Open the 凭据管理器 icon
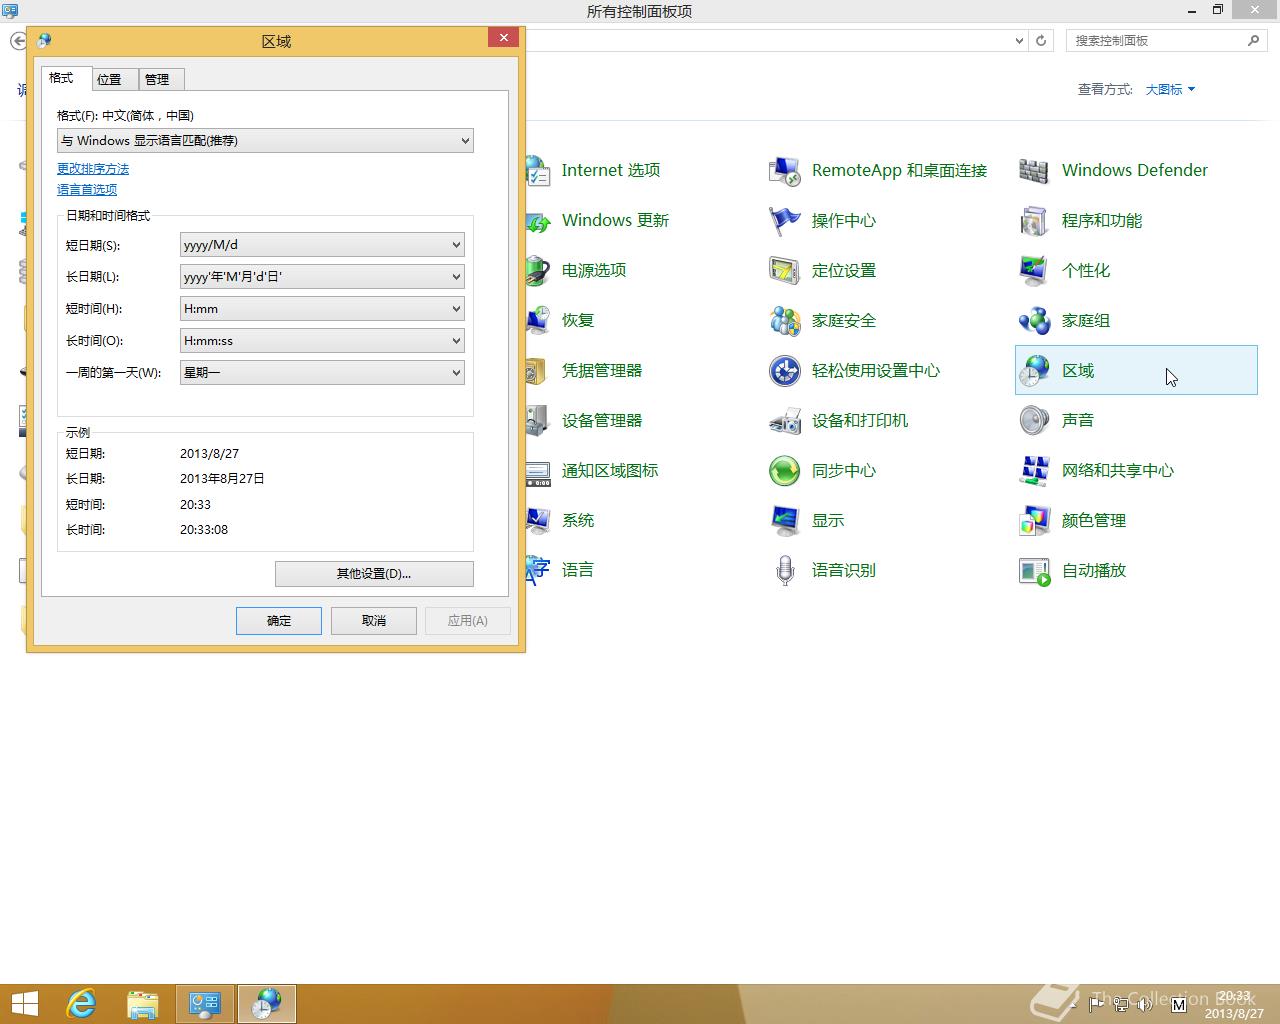The width and height of the screenshot is (1280, 1024). (x=538, y=370)
